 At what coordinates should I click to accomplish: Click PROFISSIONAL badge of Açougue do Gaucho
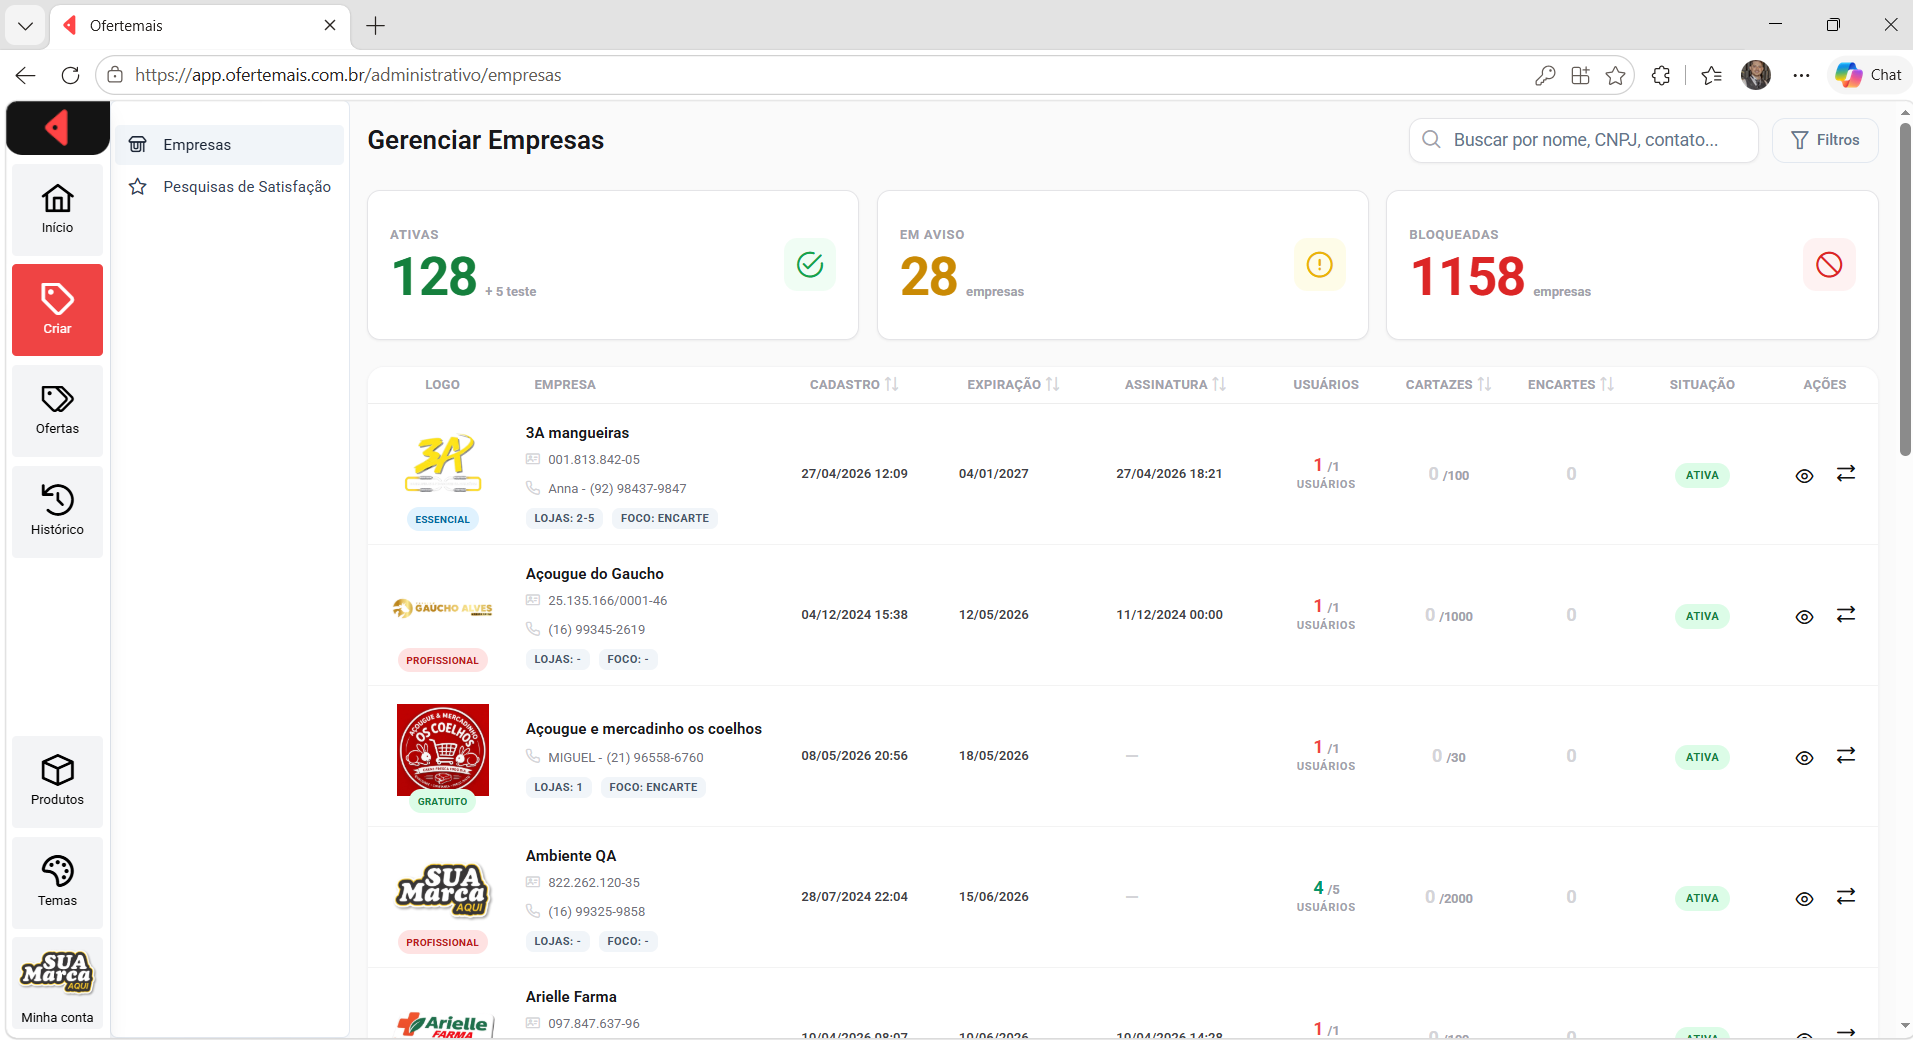coord(442,660)
